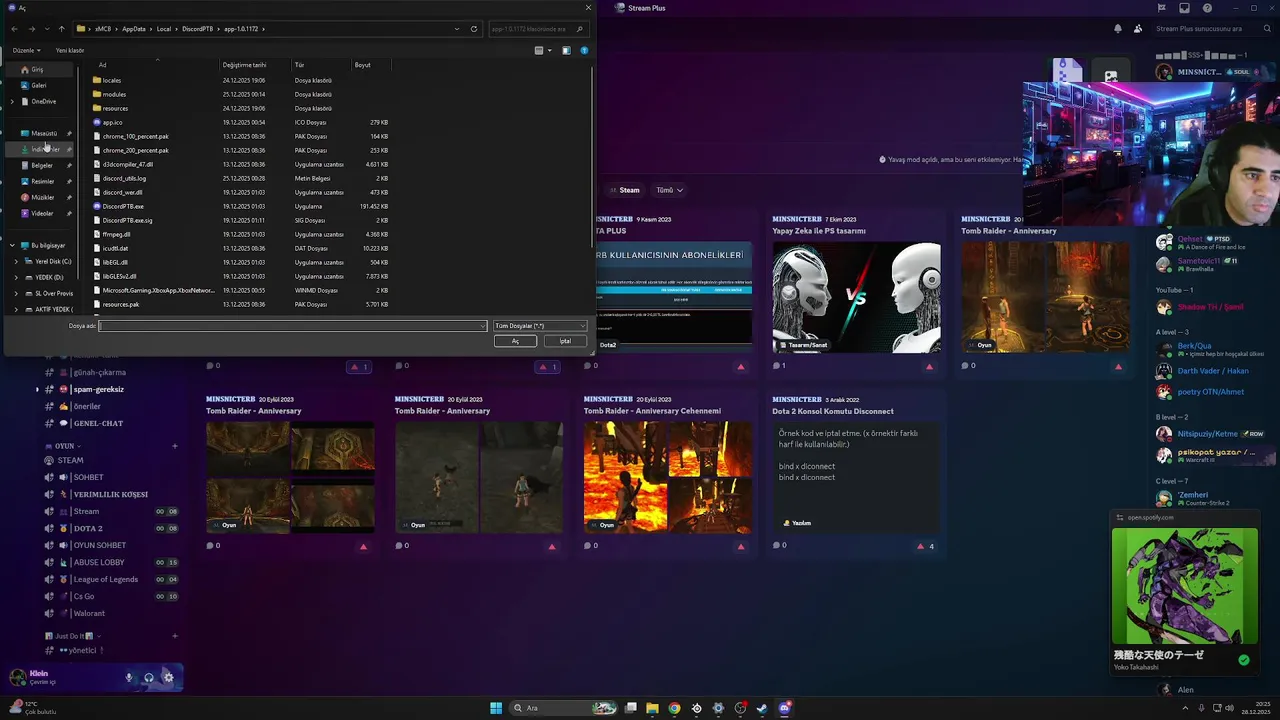The height and width of the screenshot is (720, 1280).
Task: Open Yapay Zeka ile PS tasarımı thumbnail
Action: 856,297
